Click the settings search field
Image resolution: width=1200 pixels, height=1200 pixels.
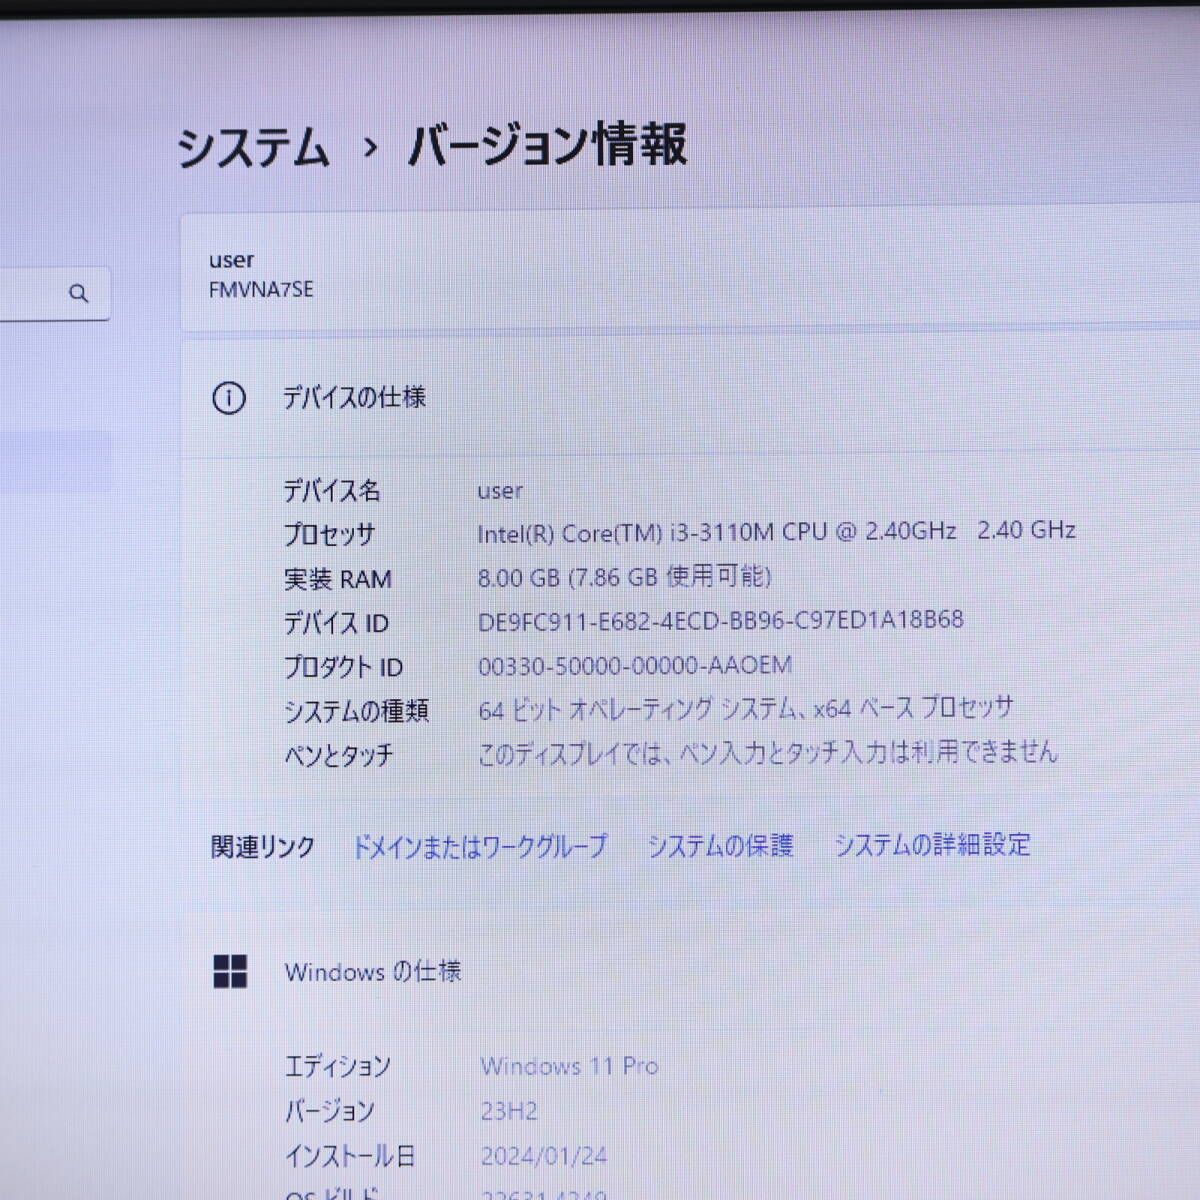click(55, 294)
